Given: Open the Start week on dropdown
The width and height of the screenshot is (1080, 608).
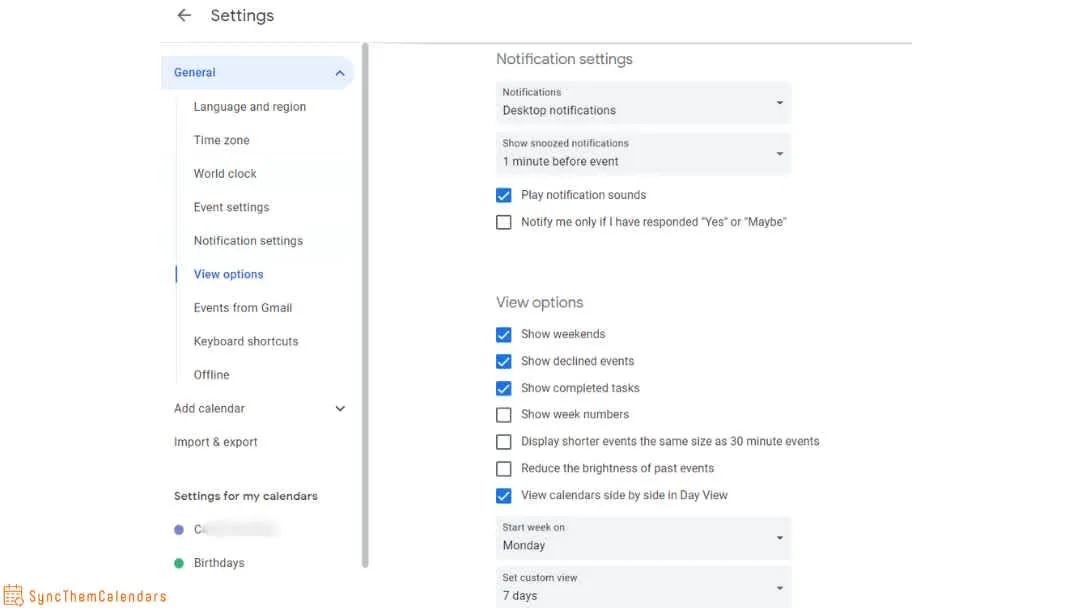Looking at the screenshot, I should tap(643, 538).
